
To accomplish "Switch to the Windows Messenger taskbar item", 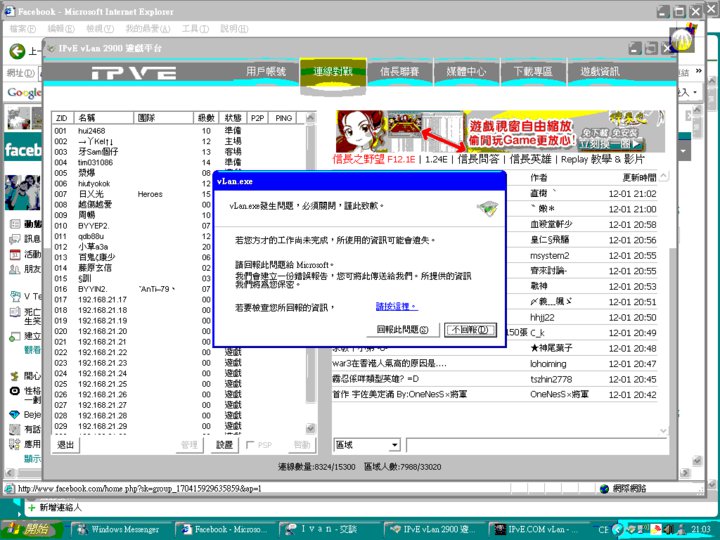I will coord(121,529).
